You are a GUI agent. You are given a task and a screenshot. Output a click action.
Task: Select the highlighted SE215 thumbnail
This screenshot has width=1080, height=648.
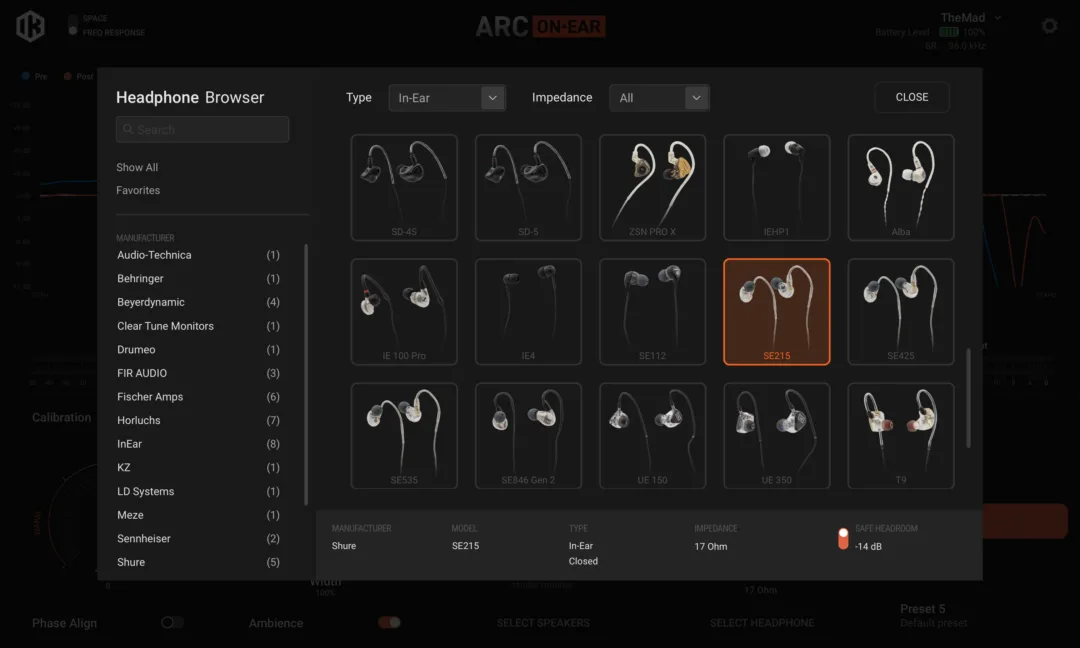pyautogui.click(x=776, y=312)
